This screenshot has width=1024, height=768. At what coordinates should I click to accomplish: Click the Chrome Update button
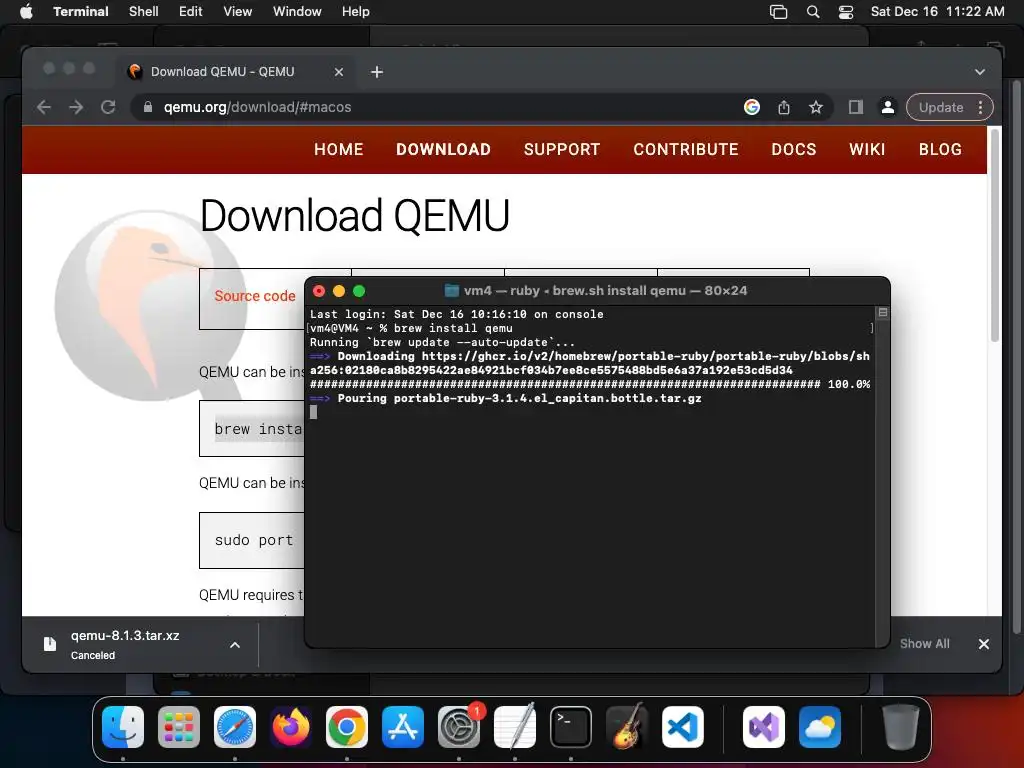940,107
